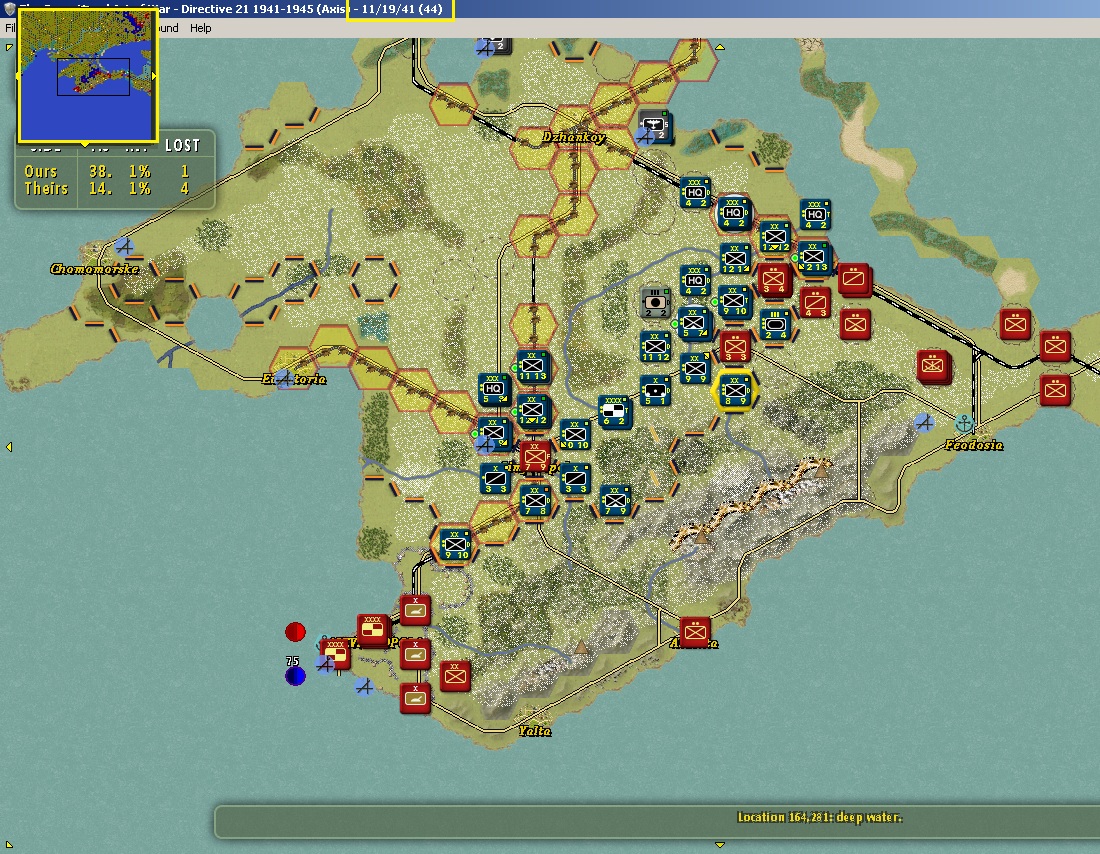Open the Help menu
The width and height of the screenshot is (1100, 854).
pyautogui.click(x=201, y=28)
